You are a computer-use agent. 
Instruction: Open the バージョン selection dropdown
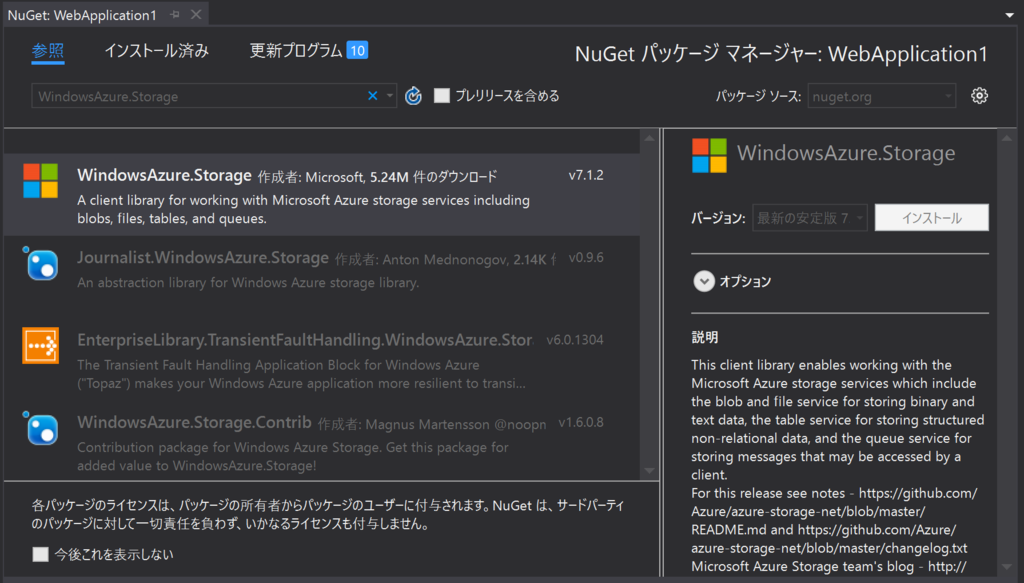810,217
